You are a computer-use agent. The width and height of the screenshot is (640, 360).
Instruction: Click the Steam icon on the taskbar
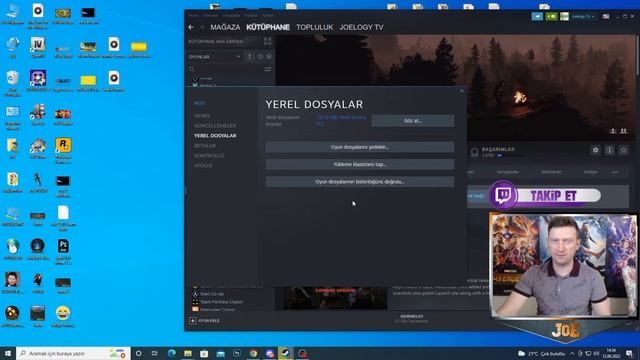pyautogui.click(x=286, y=353)
